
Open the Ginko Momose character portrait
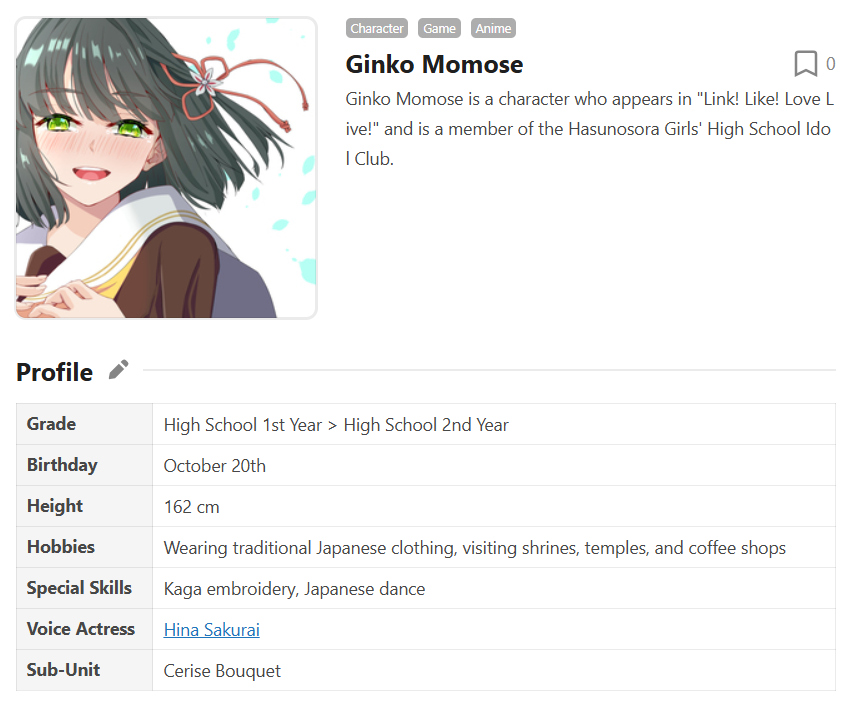(166, 168)
